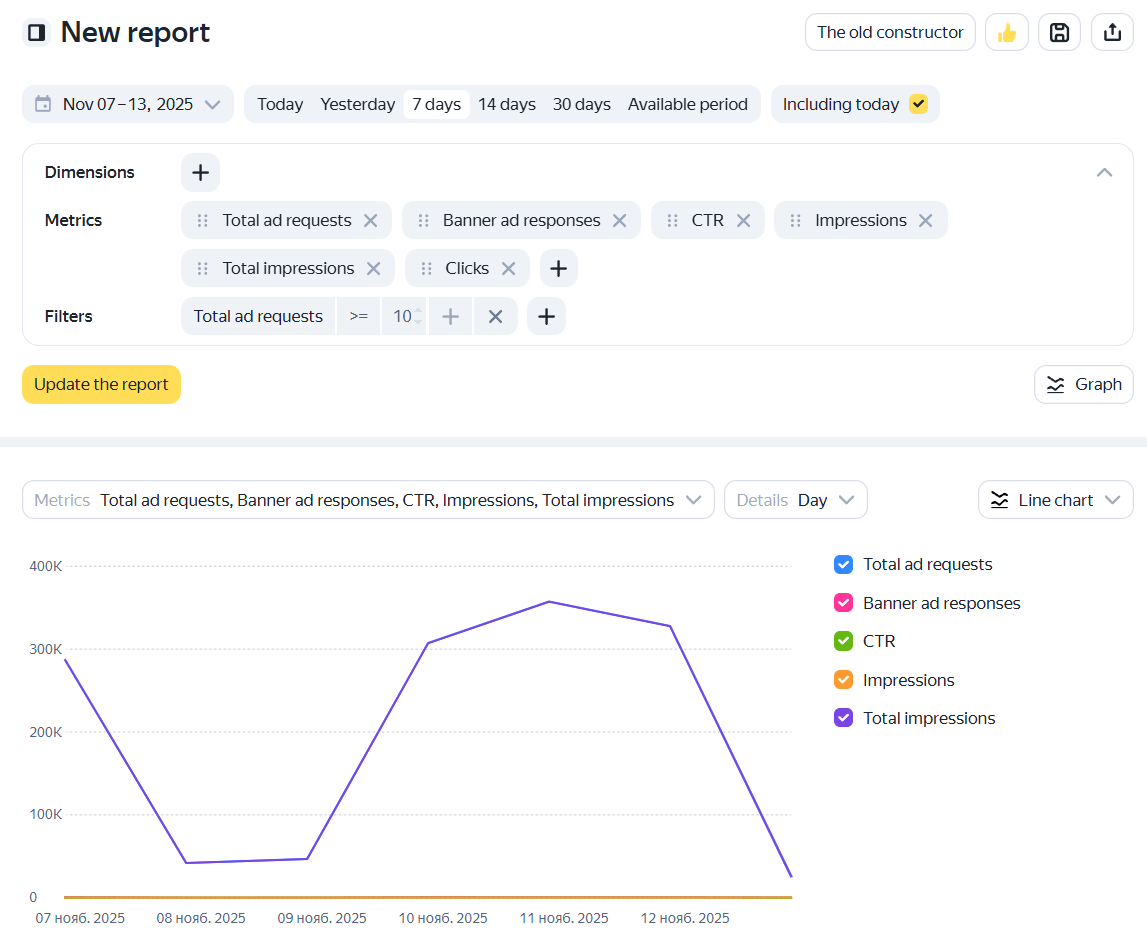Viewport: 1147px width, 948px height.
Task: Select the Yesterday period tab
Action: pyautogui.click(x=357, y=104)
